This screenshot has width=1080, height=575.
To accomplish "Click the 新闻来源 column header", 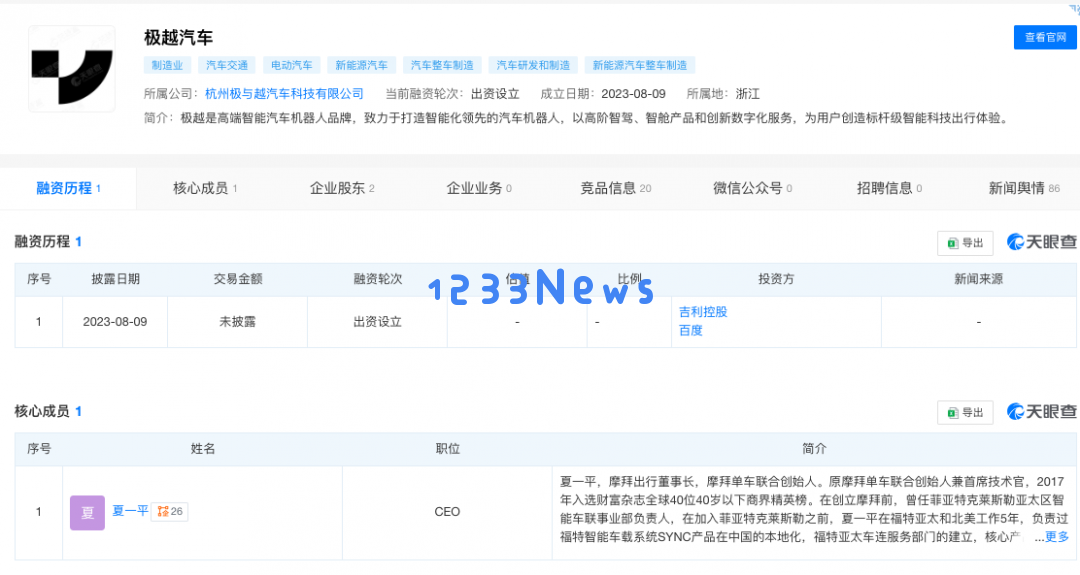I will [979, 279].
